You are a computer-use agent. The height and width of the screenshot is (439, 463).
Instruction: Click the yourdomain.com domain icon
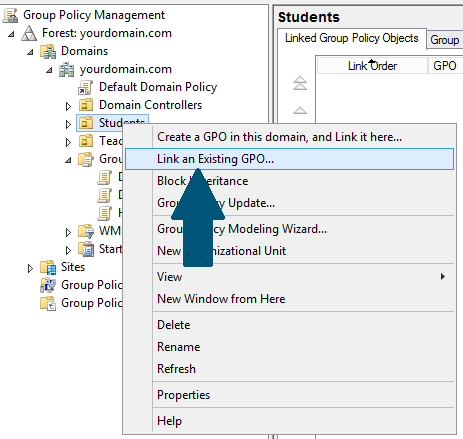pos(67,69)
